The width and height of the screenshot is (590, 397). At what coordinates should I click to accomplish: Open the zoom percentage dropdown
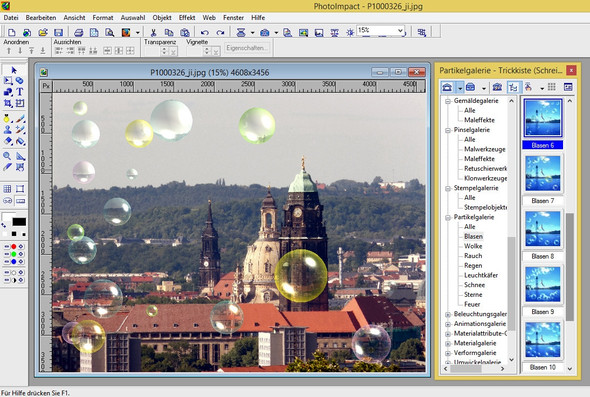[400, 30]
